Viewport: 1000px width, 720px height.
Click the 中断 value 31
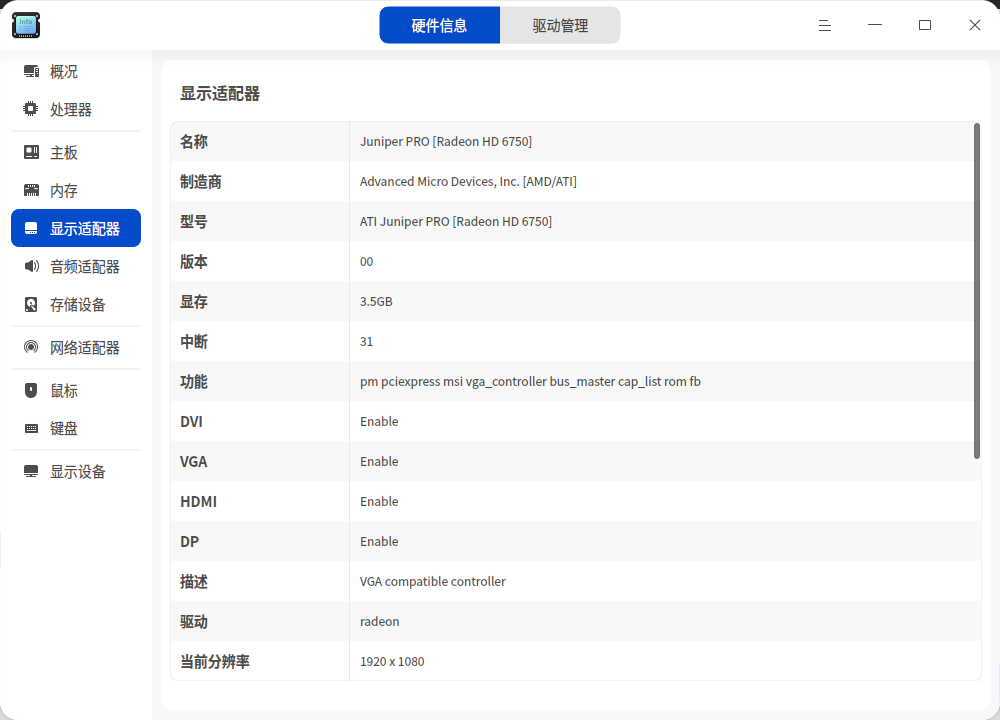[367, 342]
